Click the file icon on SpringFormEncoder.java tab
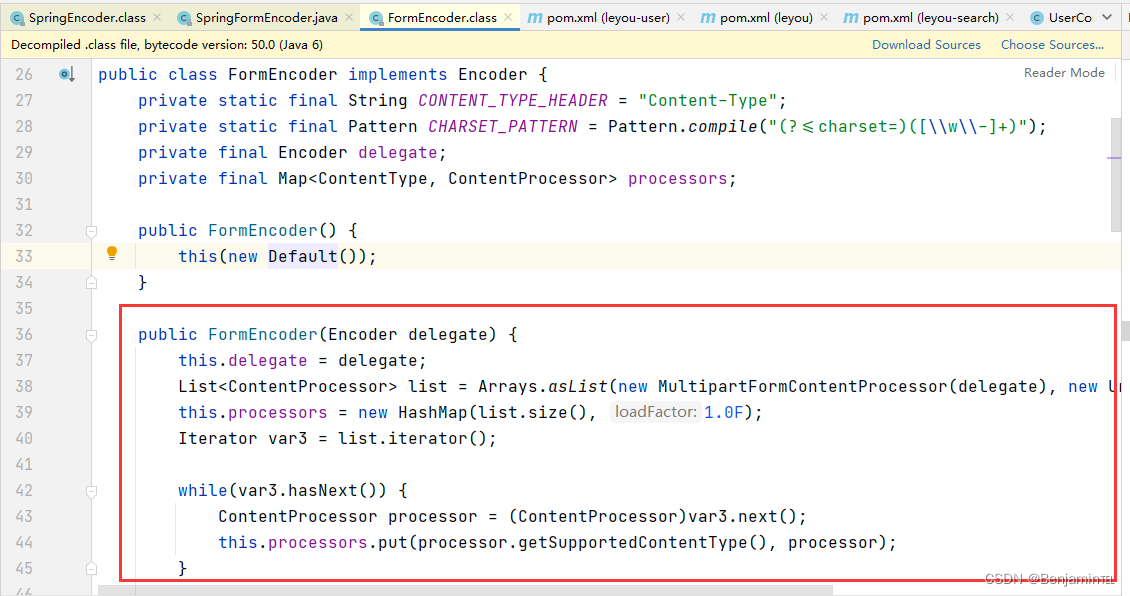This screenshot has width=1130, height=596. click(x=183, y=17)
